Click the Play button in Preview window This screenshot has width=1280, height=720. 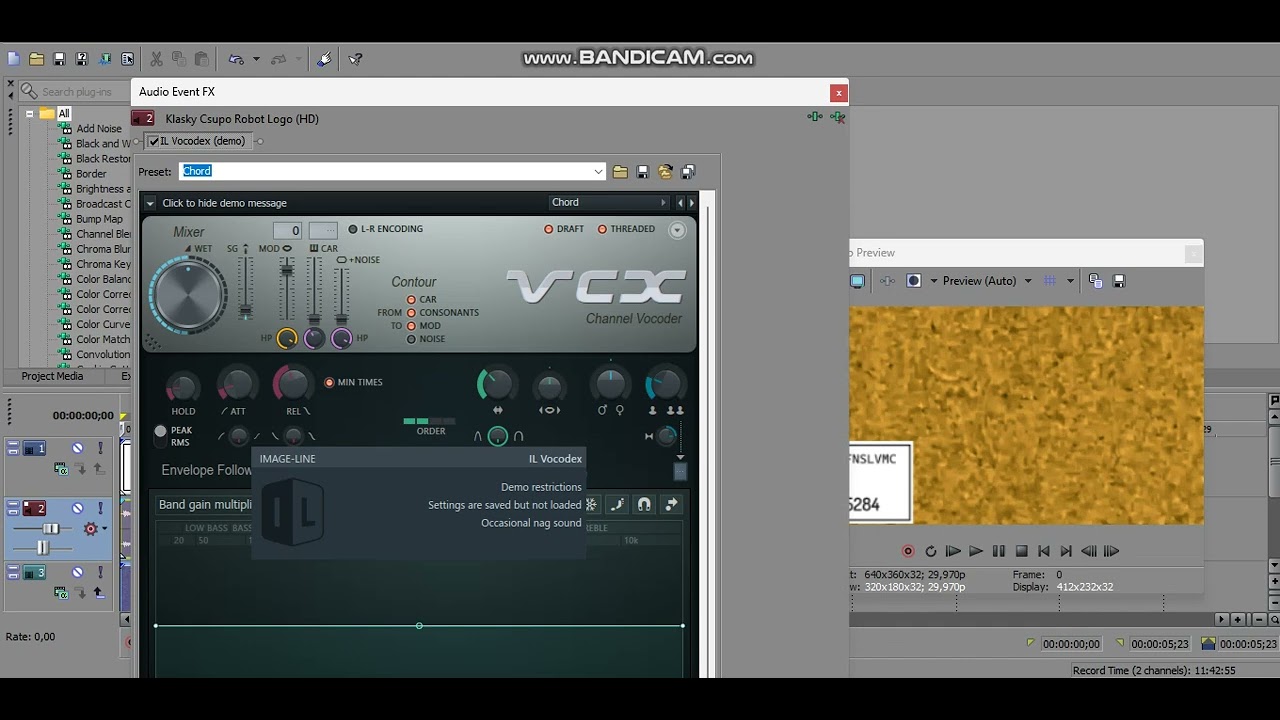point(976,551)
